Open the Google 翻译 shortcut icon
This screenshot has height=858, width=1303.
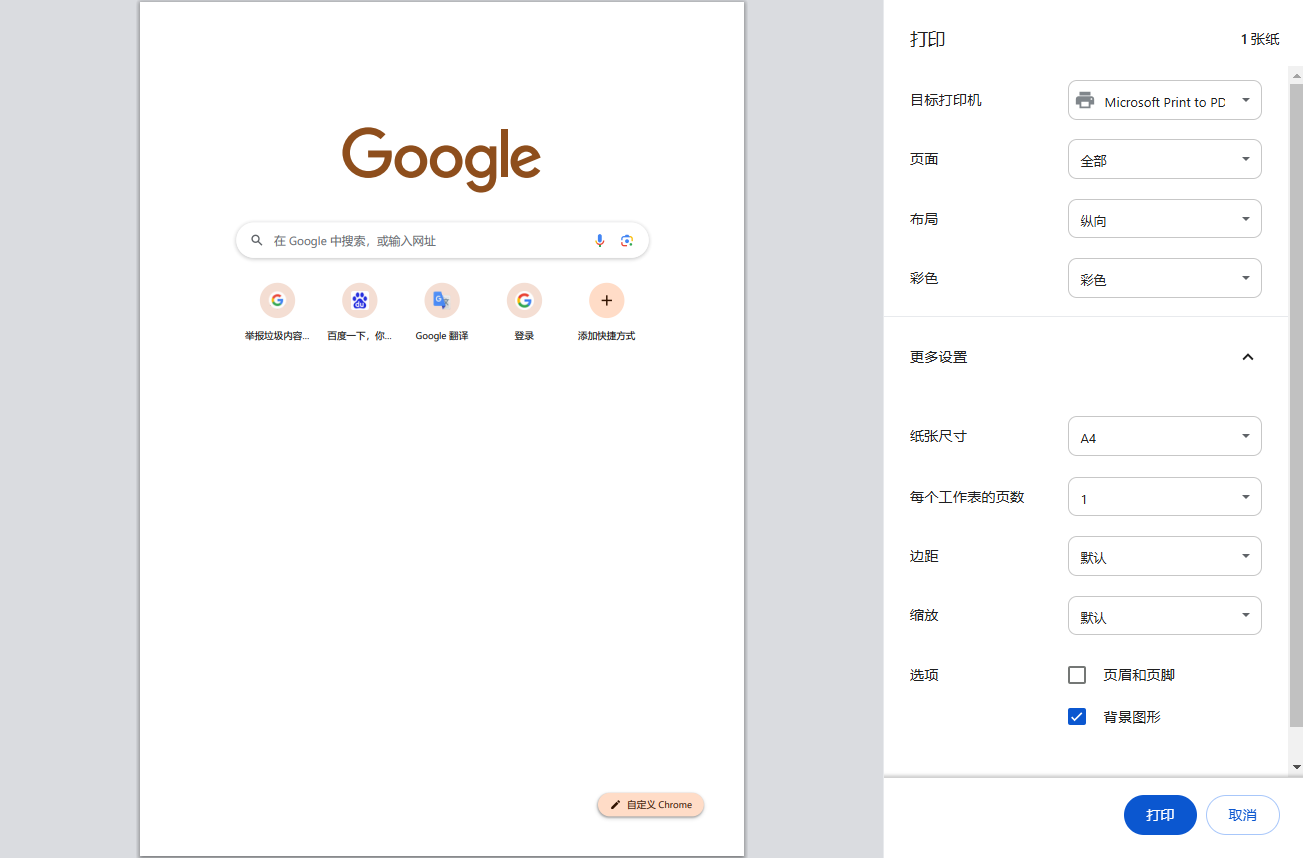[x=442, y=300]
